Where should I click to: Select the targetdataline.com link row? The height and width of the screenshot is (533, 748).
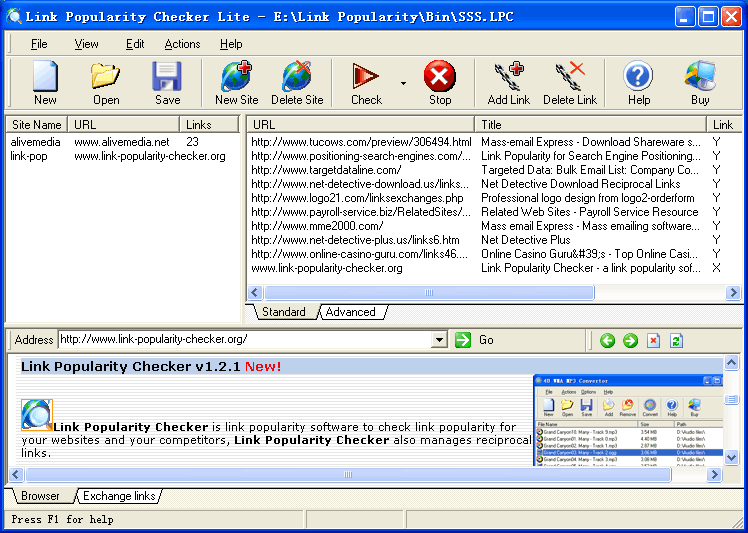[494, 170]
